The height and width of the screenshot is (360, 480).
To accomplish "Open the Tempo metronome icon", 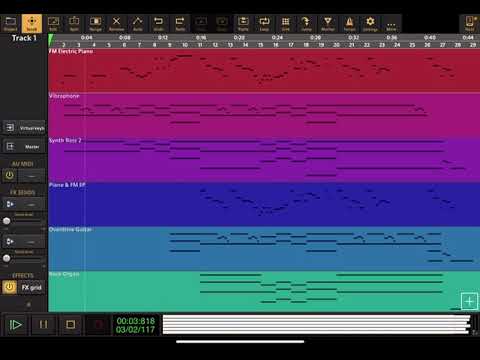I will (x=349, y=23).
